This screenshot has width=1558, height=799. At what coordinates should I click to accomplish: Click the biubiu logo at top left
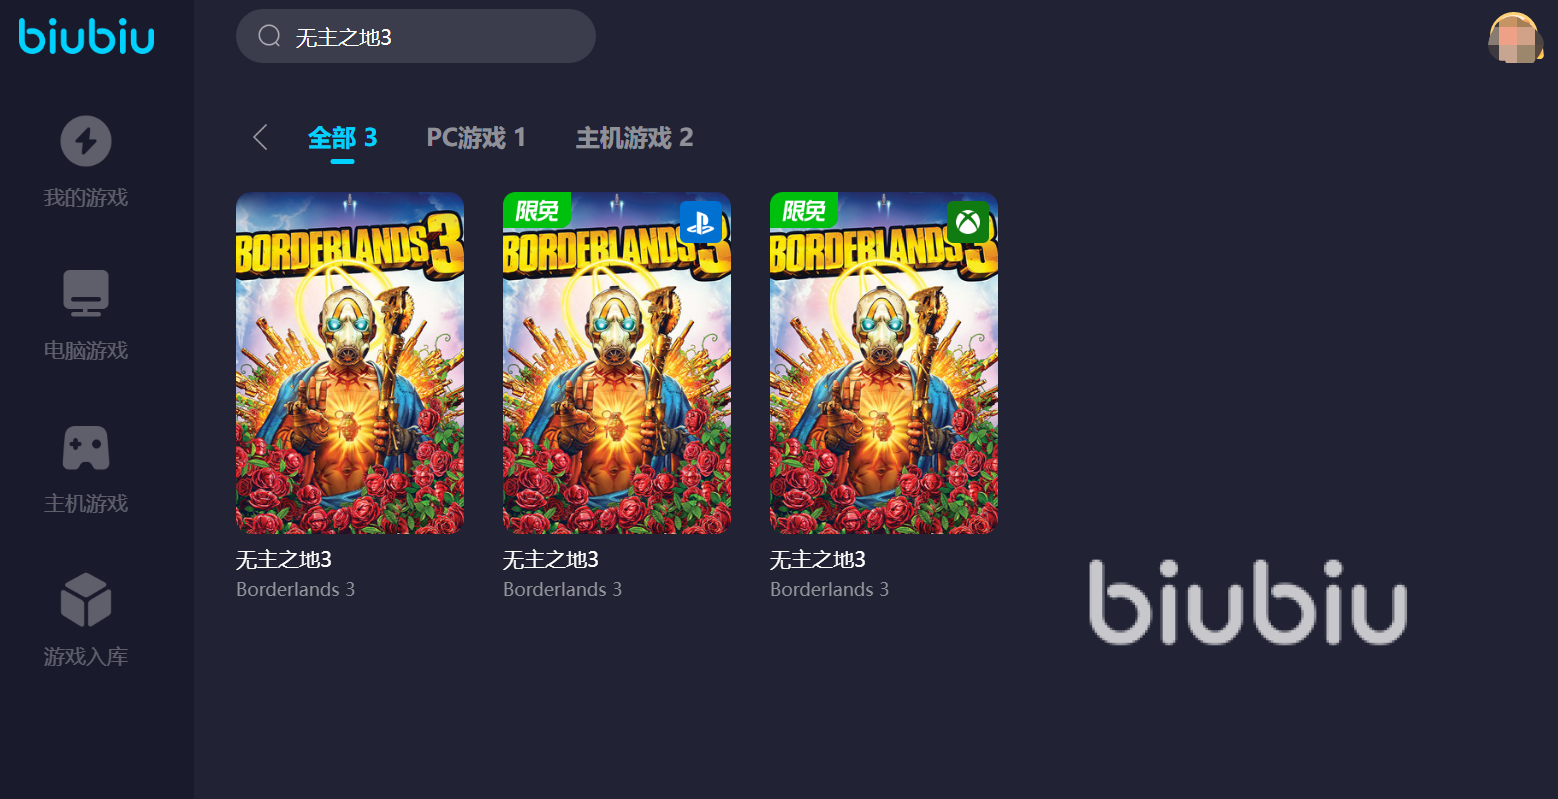click(x=87, y=36)
